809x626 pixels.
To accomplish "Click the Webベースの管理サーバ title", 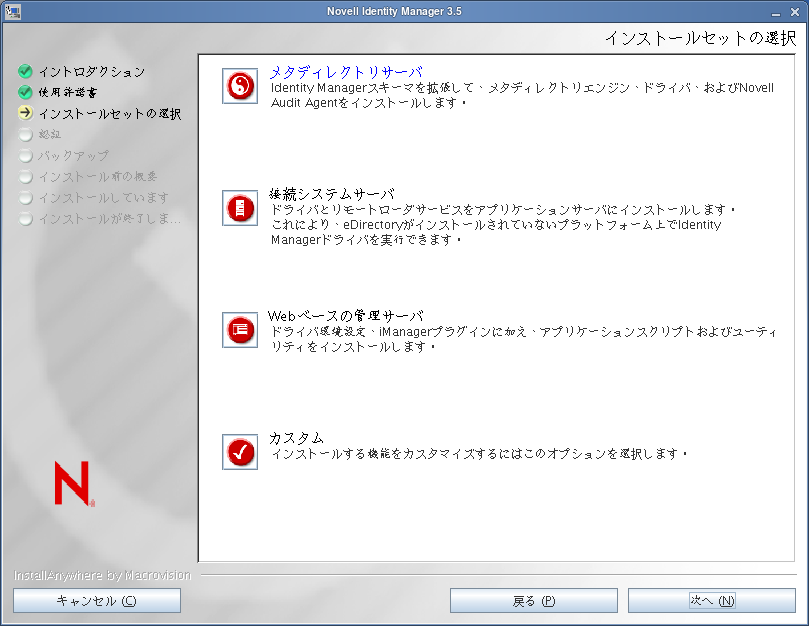I will click(346, 316).
